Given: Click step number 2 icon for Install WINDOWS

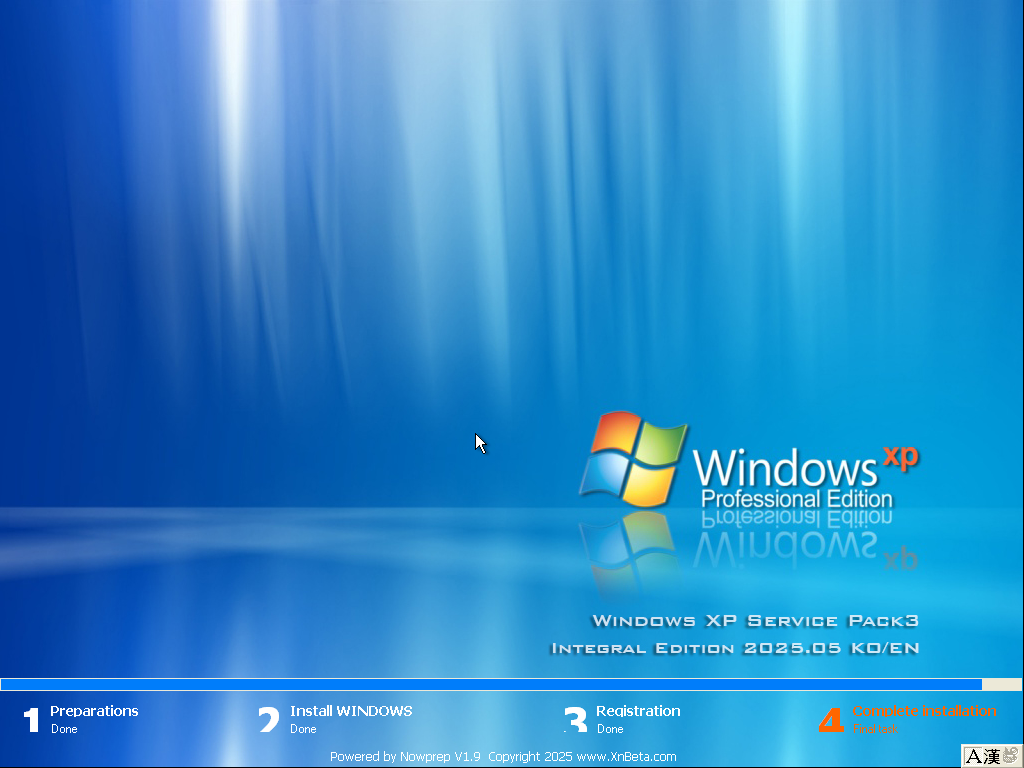Looking at the screenshot, I should click(x=268, y=720).
